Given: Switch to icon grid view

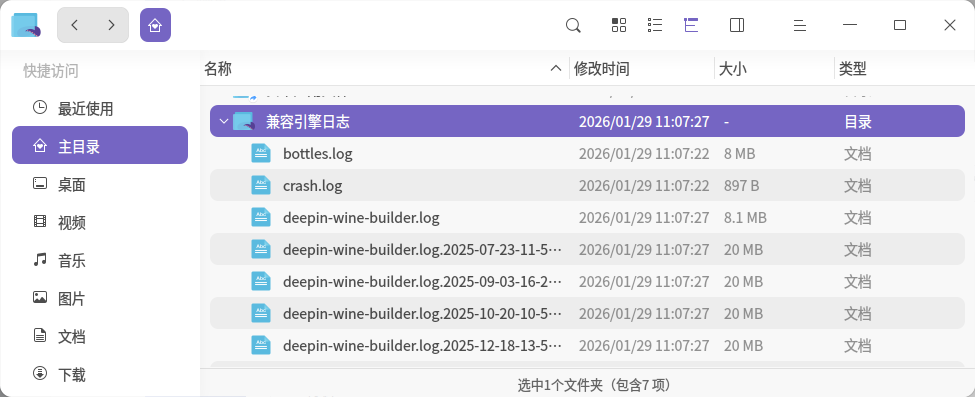Looking at the screenshot, I should [x=619, y=25].
